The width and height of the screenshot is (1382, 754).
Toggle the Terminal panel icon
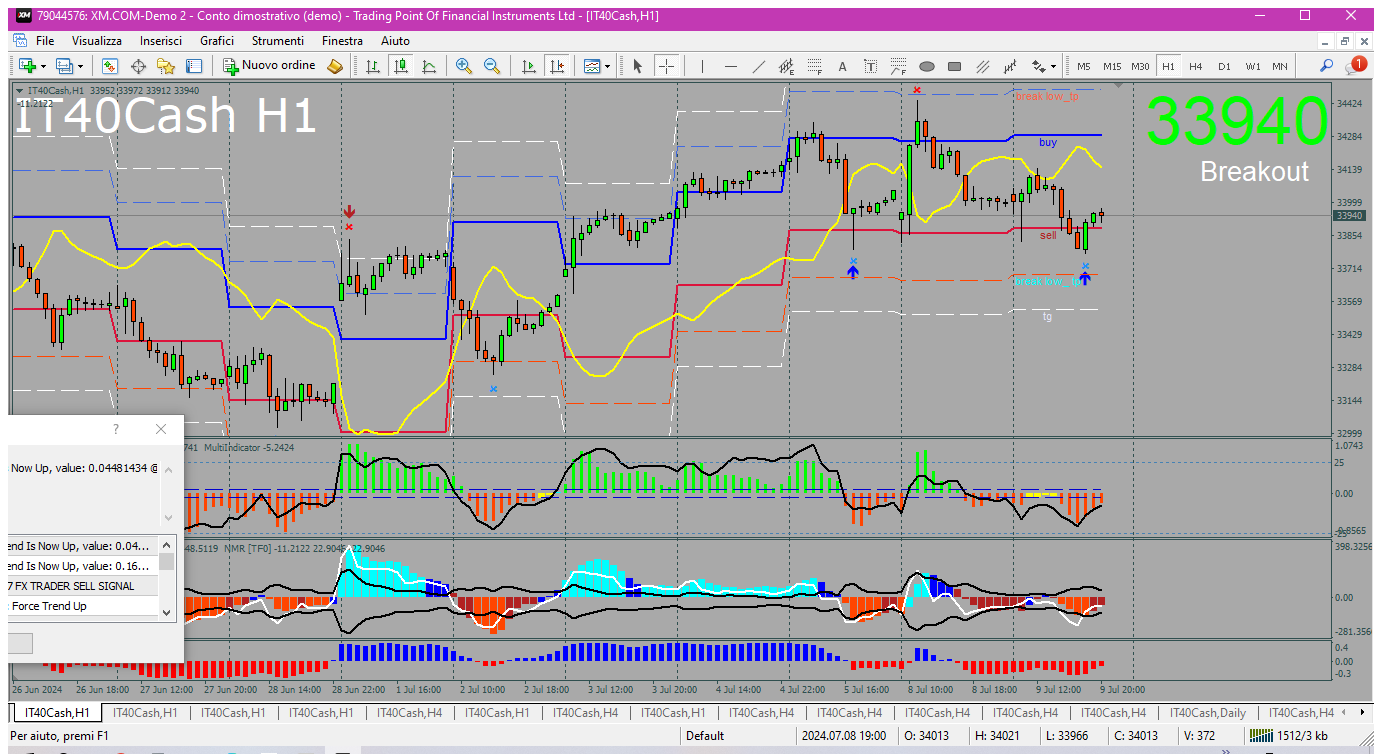click(194, 66)
